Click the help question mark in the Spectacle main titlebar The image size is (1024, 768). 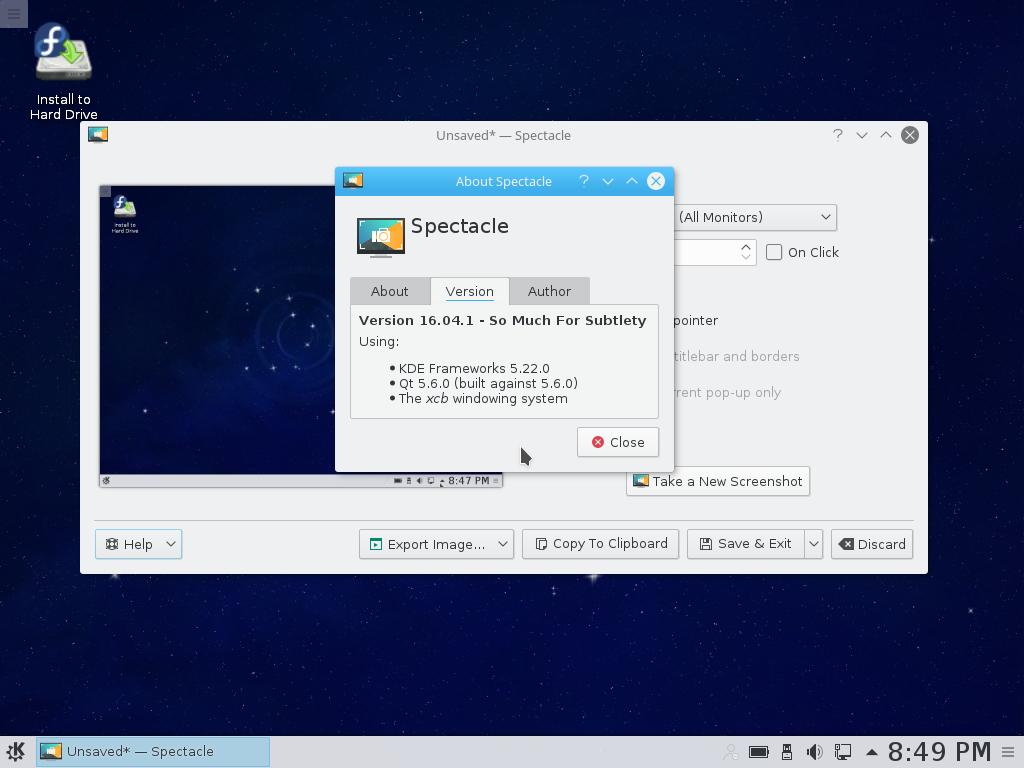point(837,135)
